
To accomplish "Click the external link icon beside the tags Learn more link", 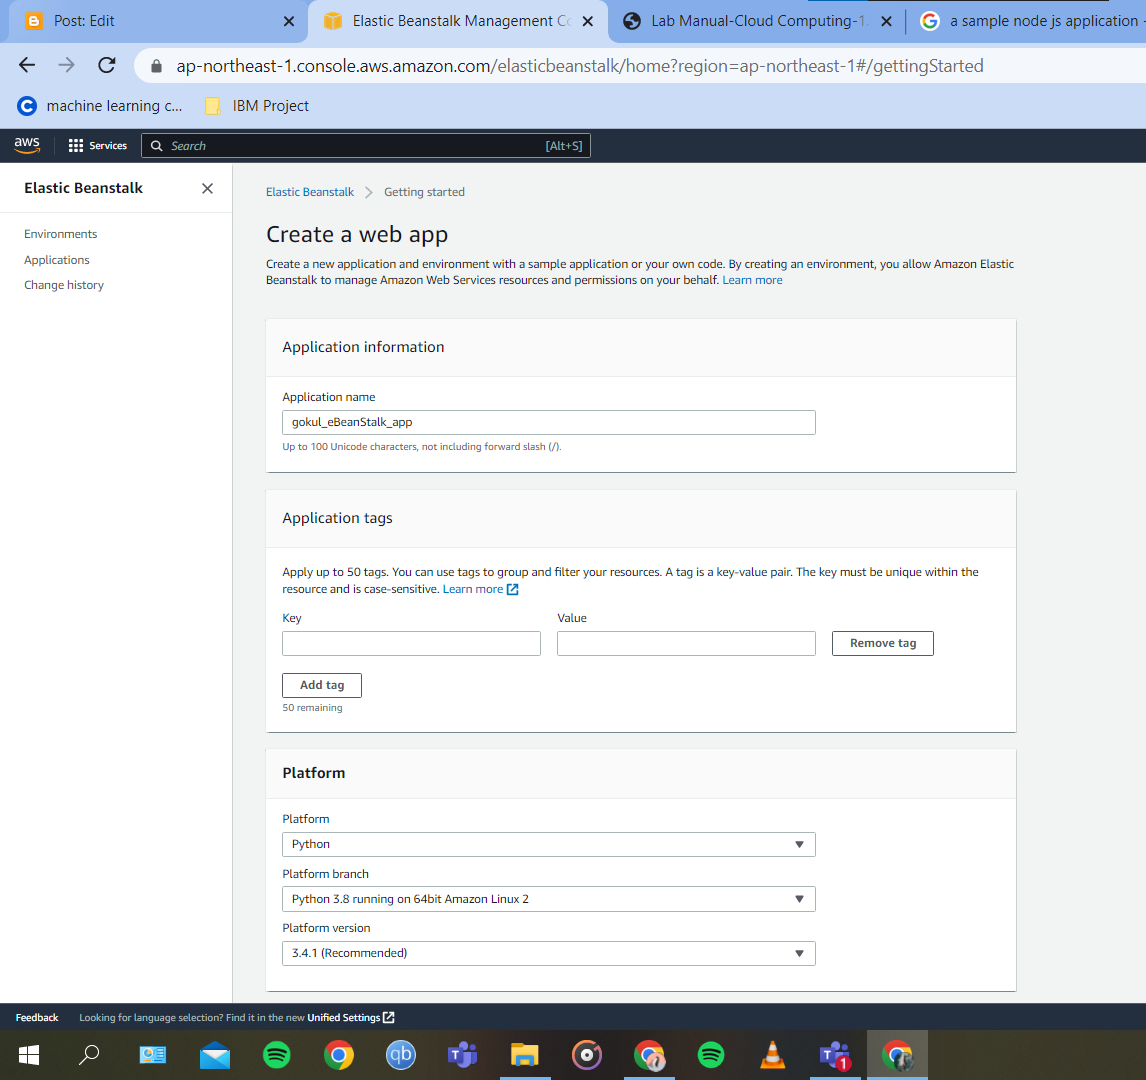I will (512, 589).
